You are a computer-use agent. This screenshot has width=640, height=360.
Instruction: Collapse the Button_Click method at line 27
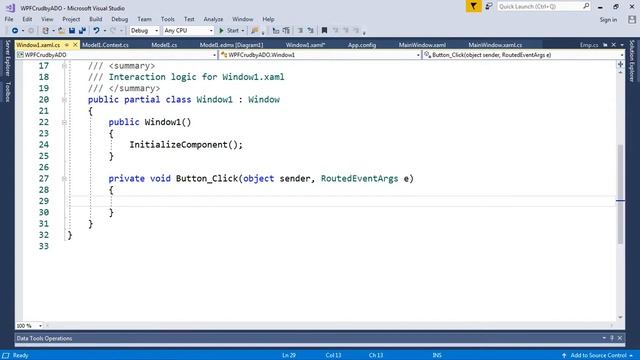[x=64, y=178]
